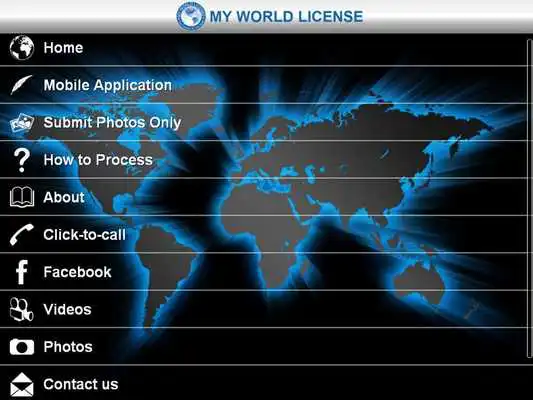The image size is (533, 400).
Task: Open the Contact us entry
Action: coord(263,383)
